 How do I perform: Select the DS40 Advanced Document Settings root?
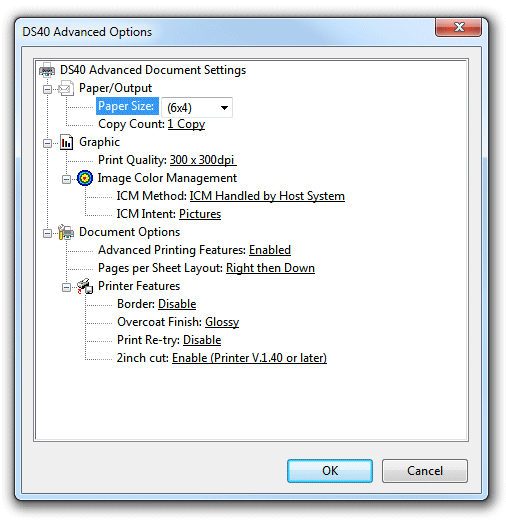click(153, 70)
